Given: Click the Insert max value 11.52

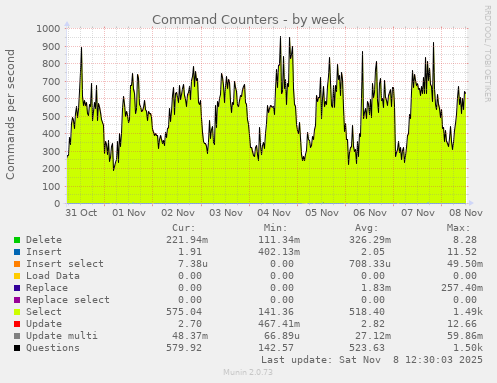Looking at the screenshot, I should click(462, 252).
